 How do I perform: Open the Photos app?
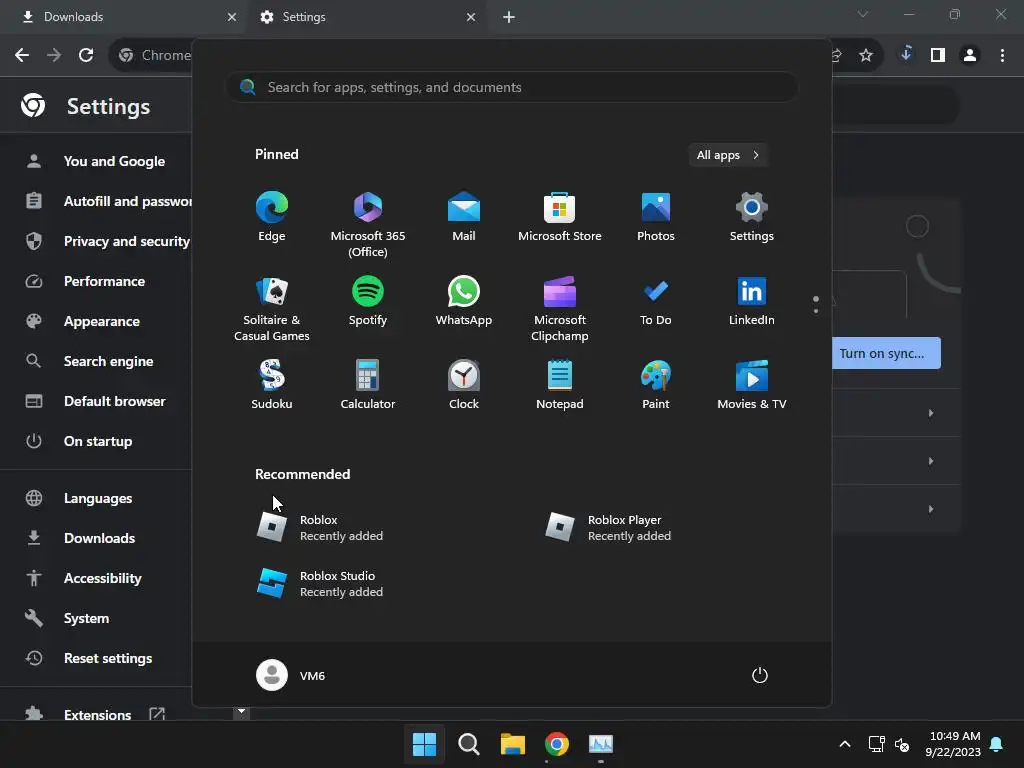(x=656, y=217)
